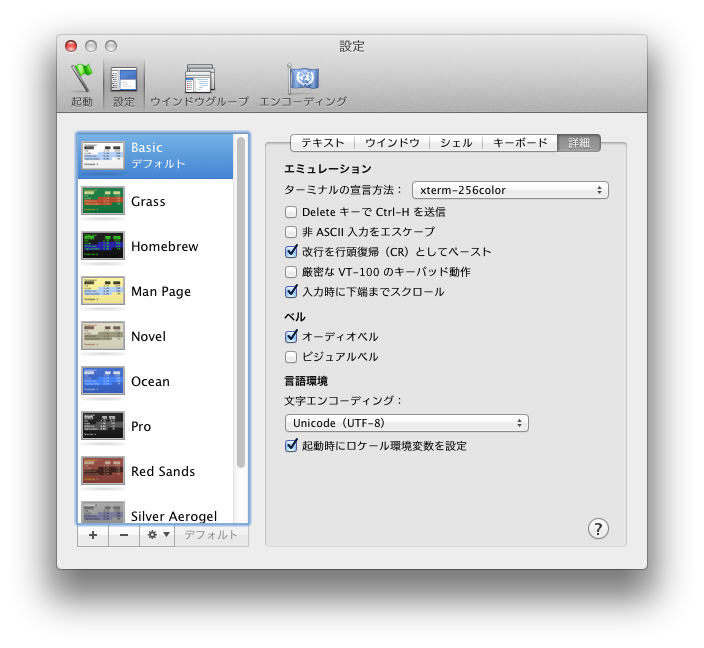Viewport: 704px width, 648px height.
Task: Select the Homebrew profile name
Action: (x=164, y=247)
